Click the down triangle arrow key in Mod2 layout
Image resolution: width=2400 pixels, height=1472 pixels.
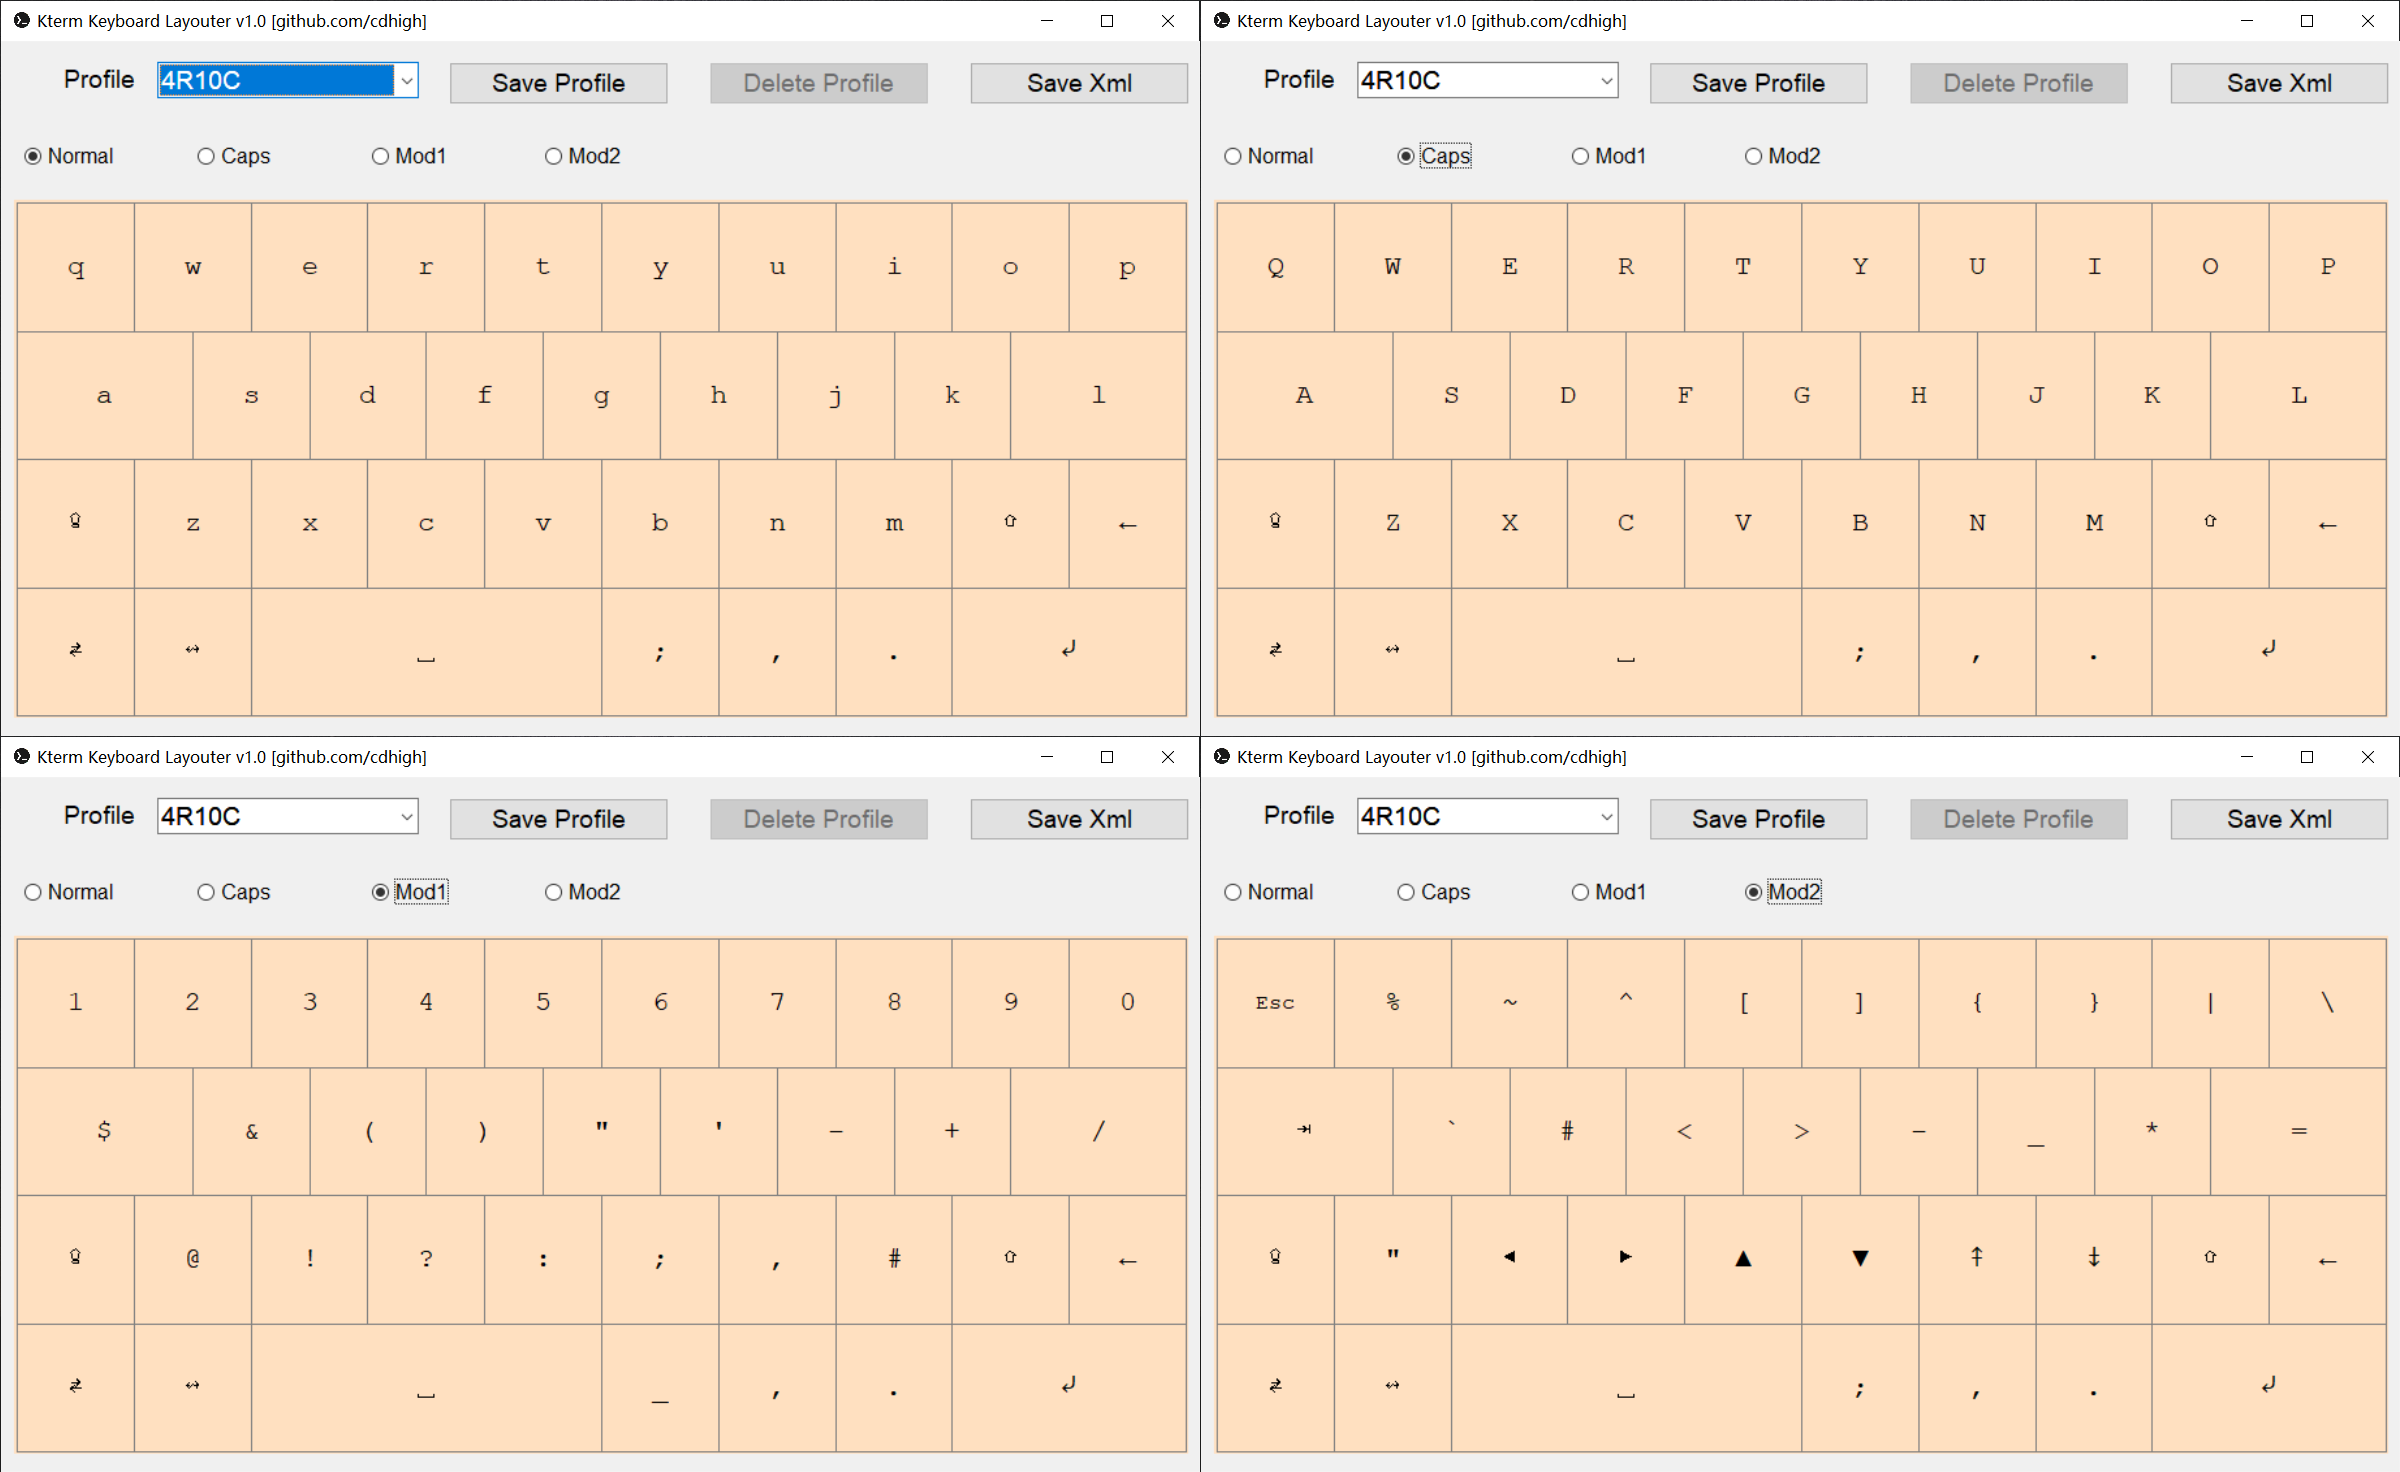point(1859,1259)
